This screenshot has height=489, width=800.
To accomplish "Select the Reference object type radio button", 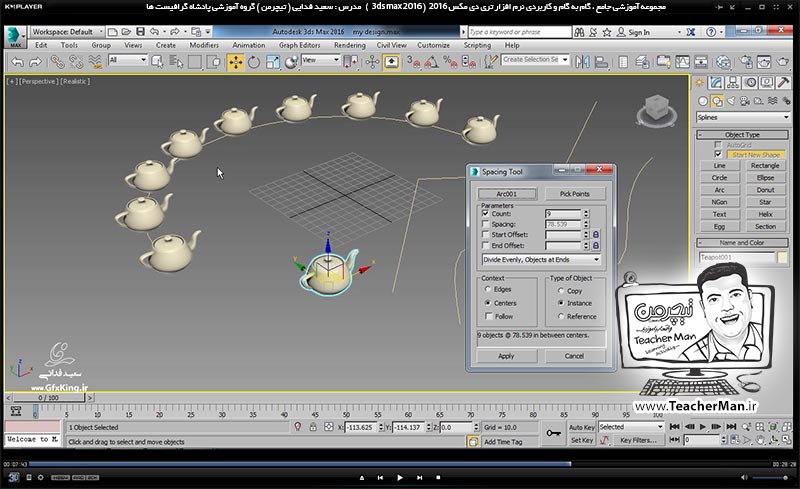I will click(x=561, y=316).
